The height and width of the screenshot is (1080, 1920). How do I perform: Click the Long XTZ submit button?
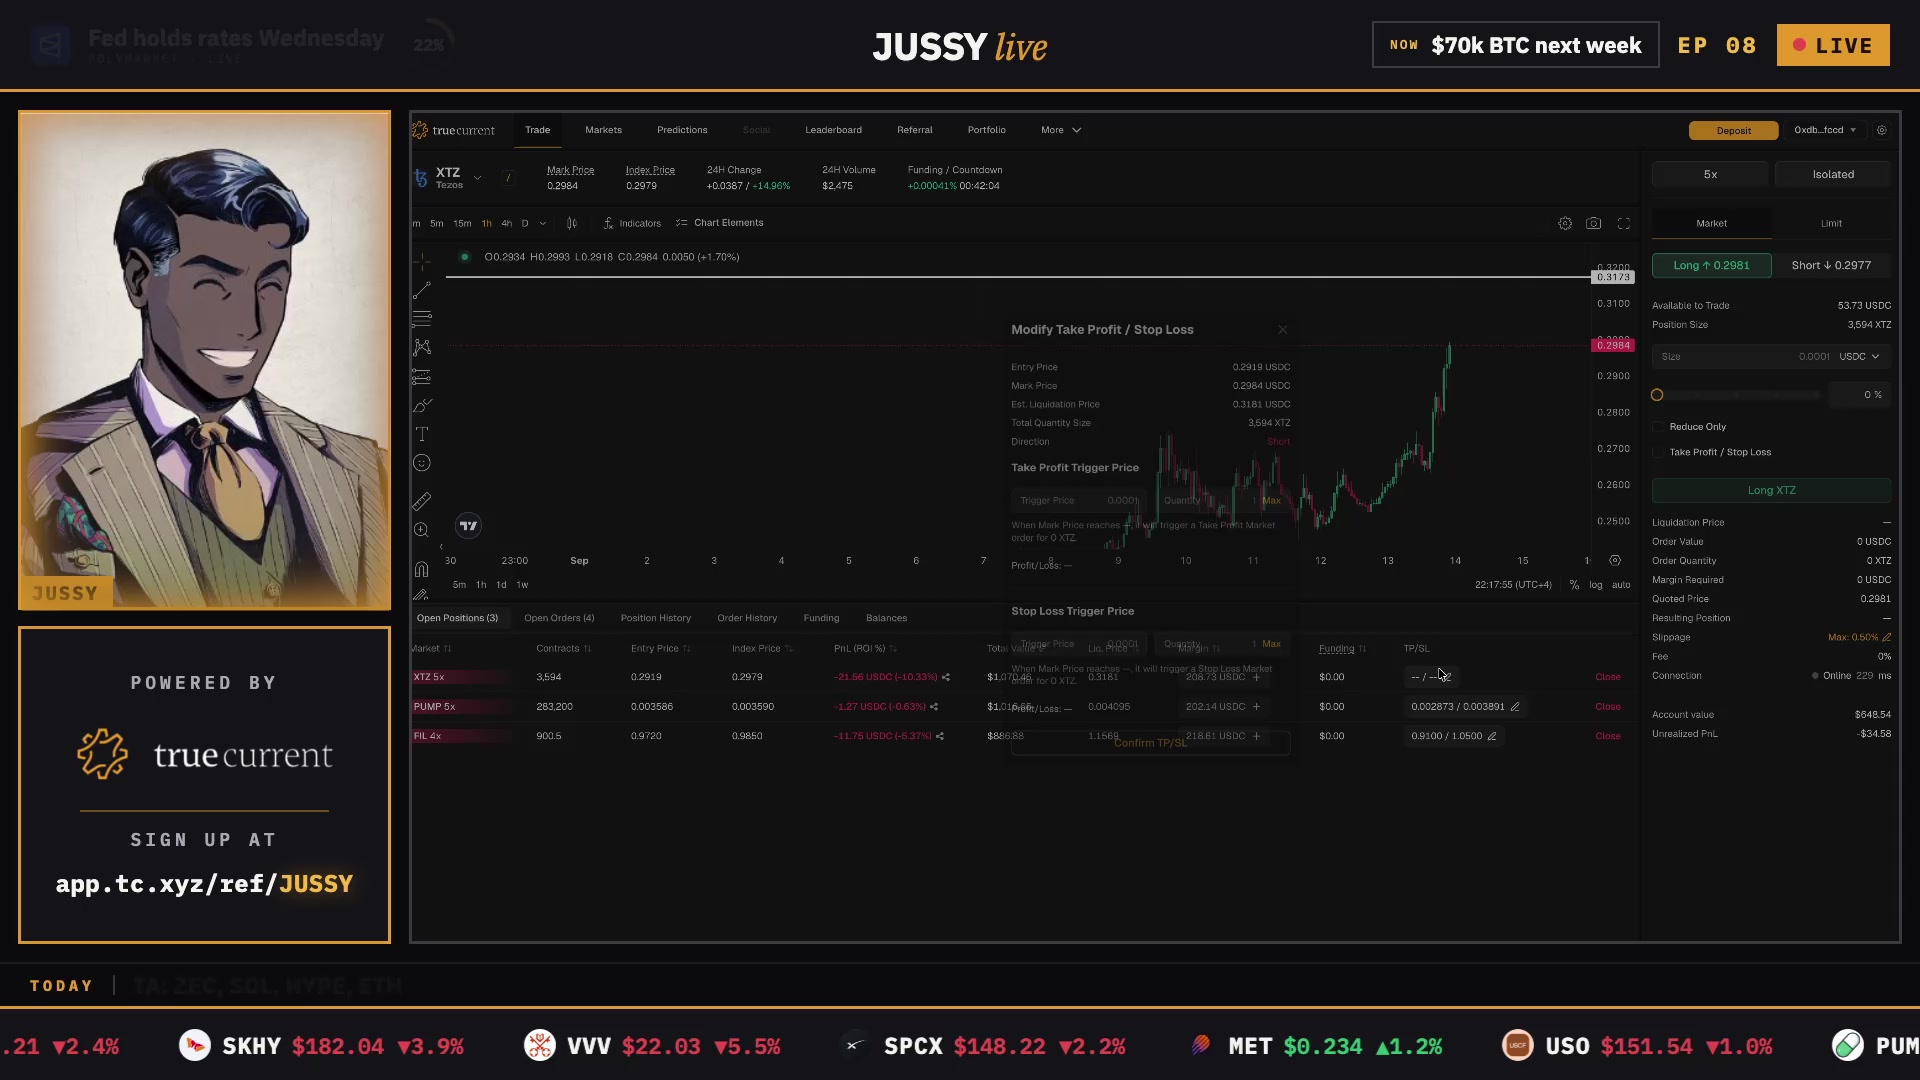point(1771,490)
